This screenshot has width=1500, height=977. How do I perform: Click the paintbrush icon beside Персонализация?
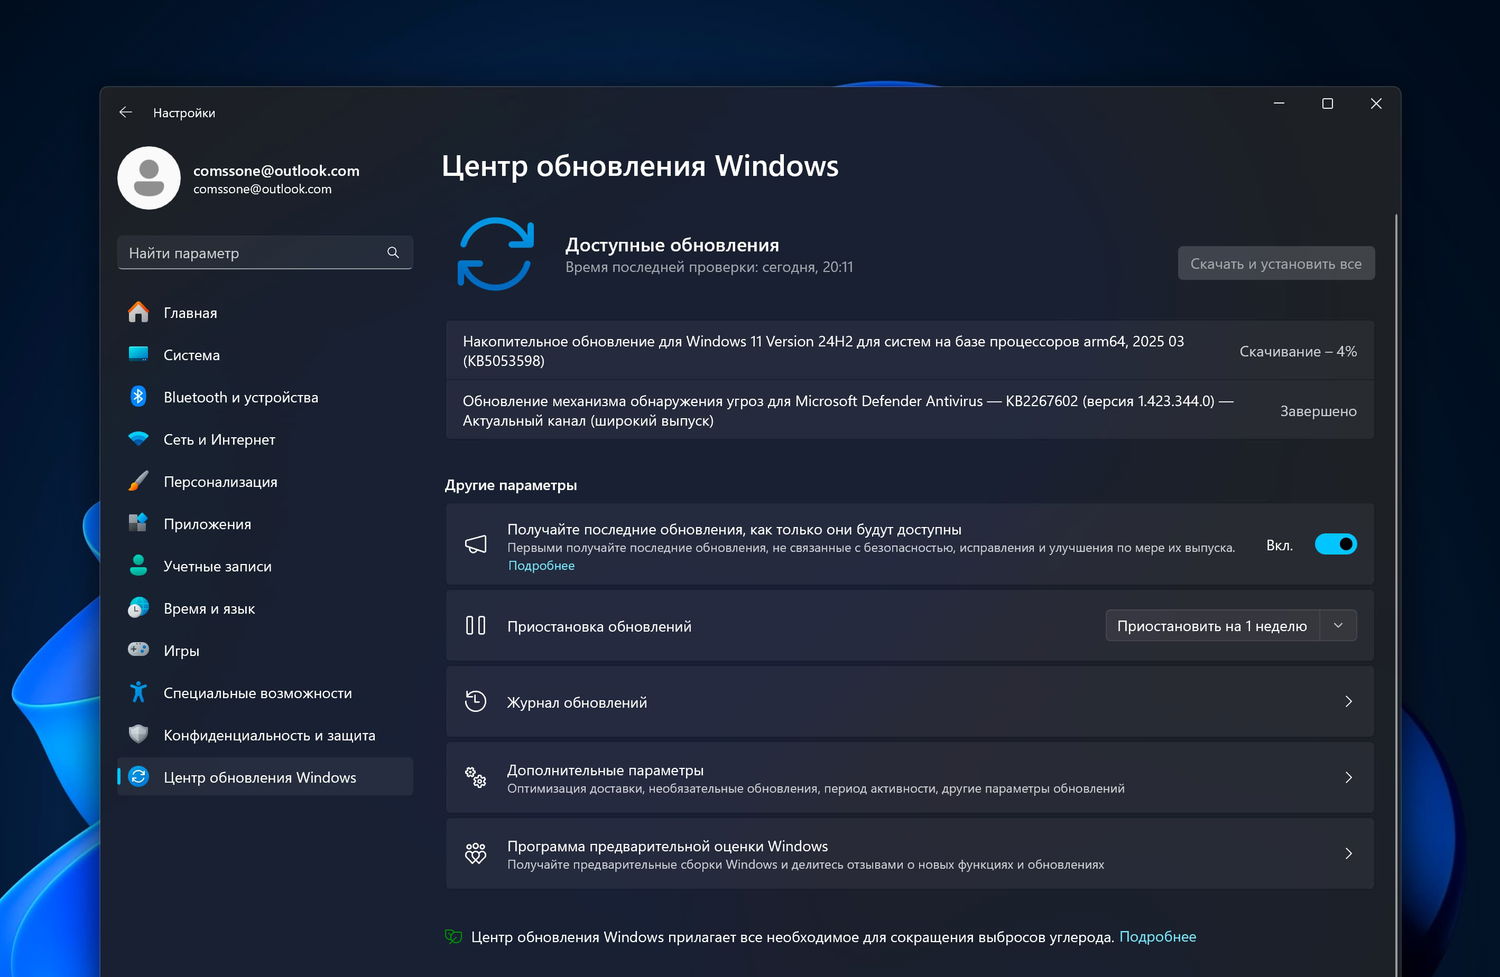tap(139, 482)
